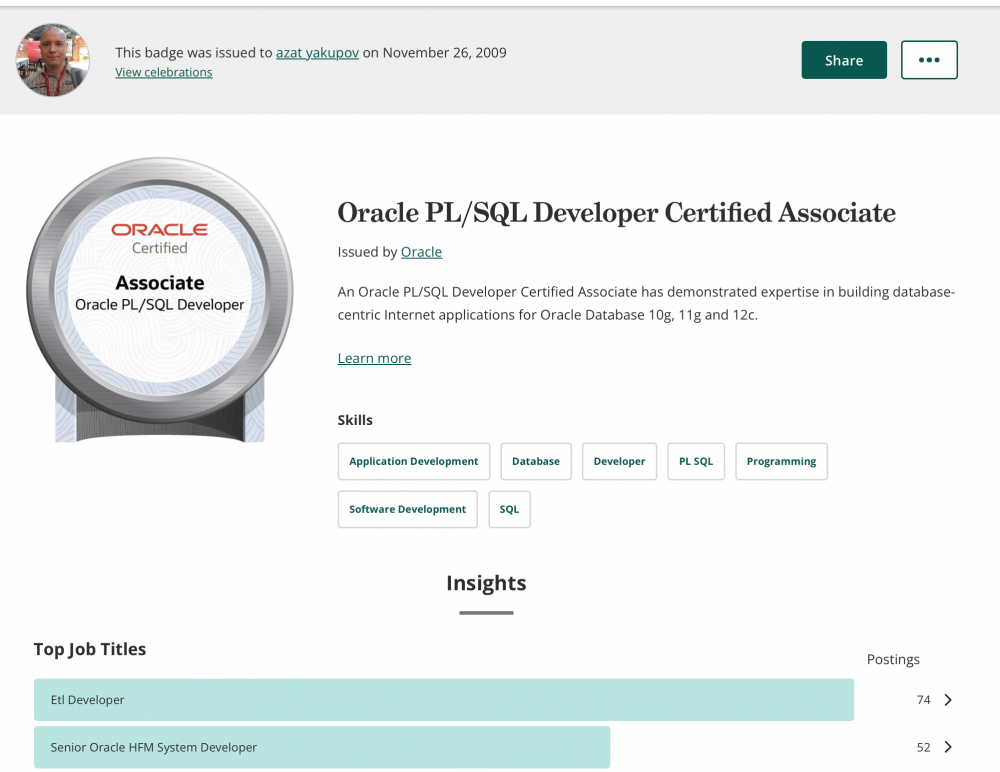Select the Developer skill tag
Screen dimensions: 1000x772
[x=619, y=461]
